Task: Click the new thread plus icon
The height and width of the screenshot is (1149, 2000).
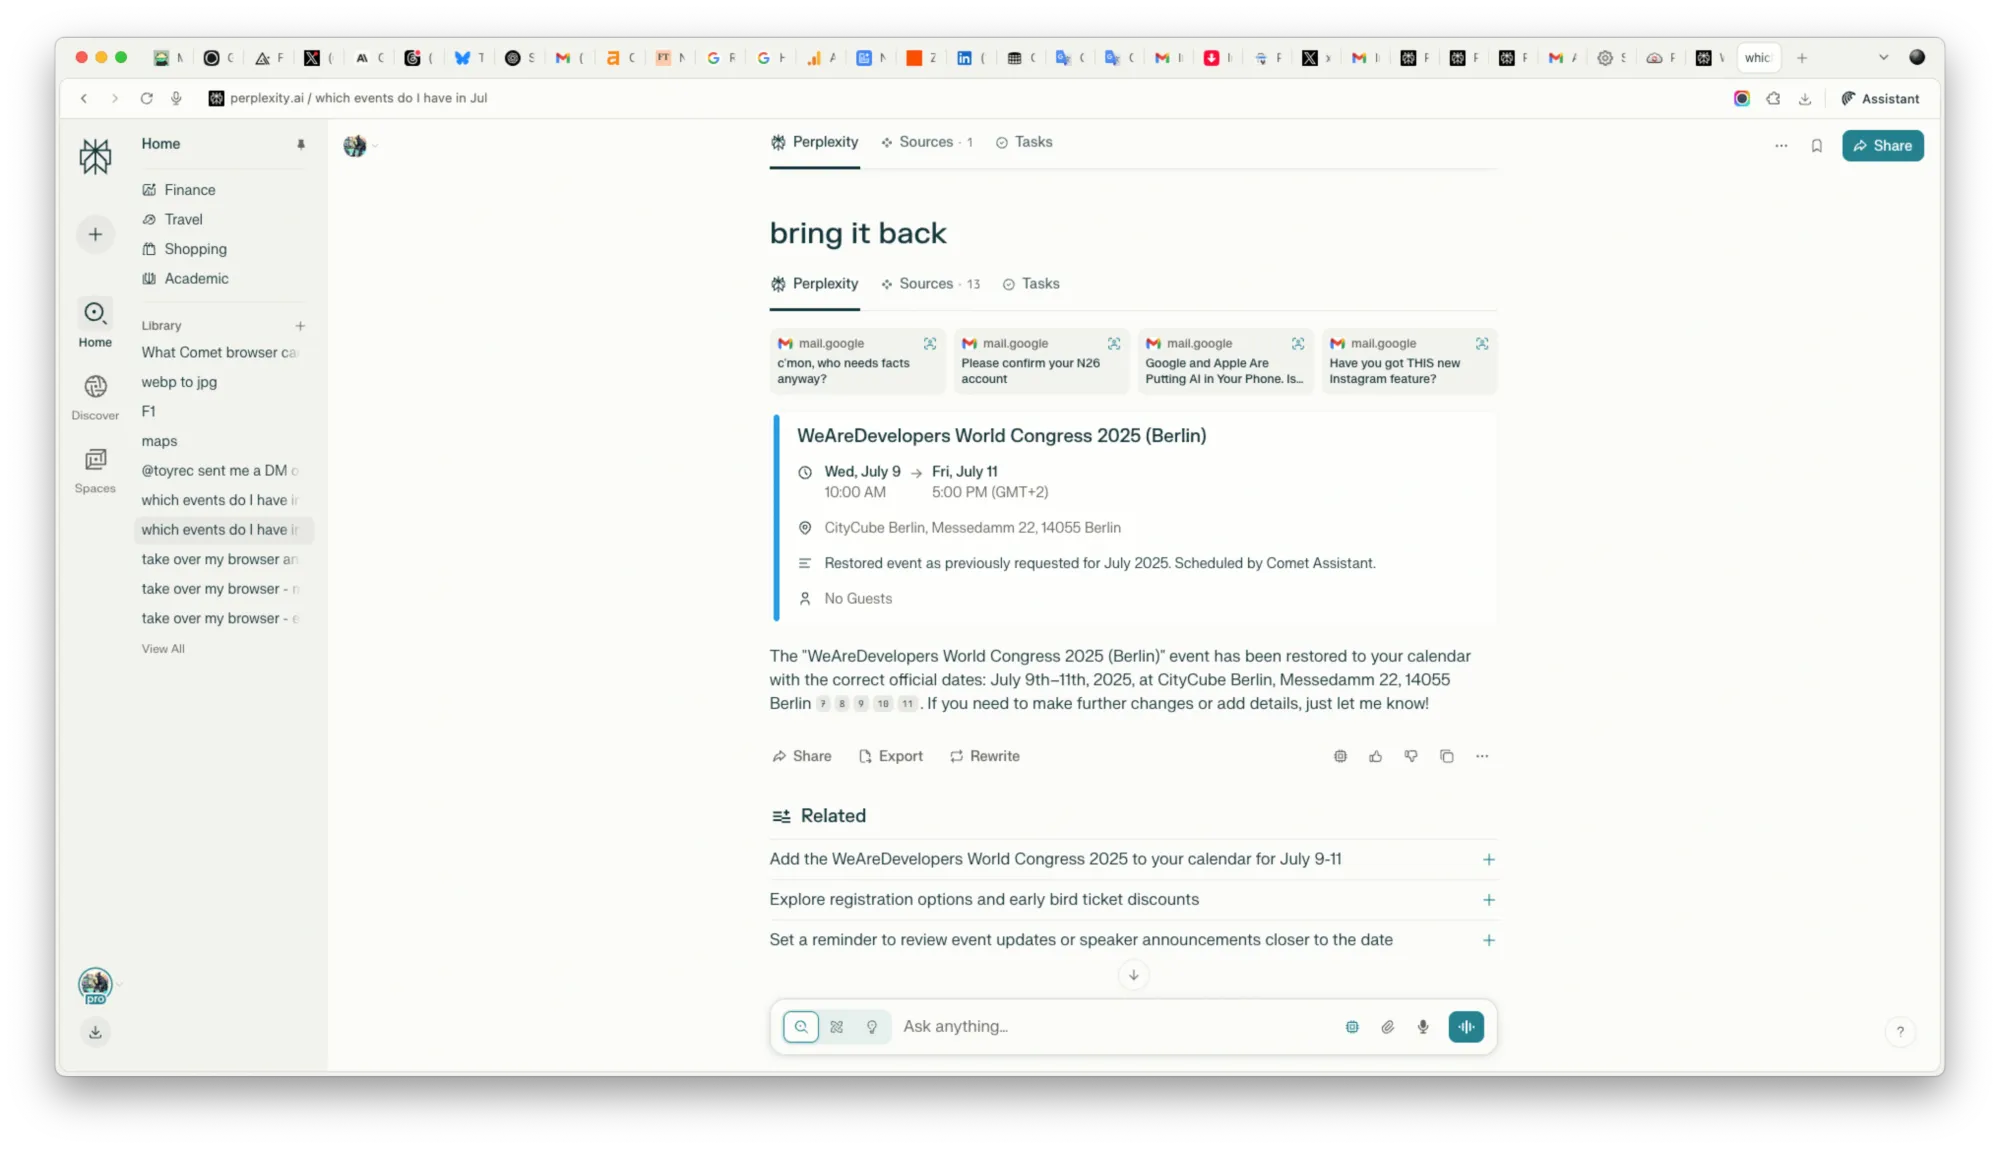Action: click(95, 235)
